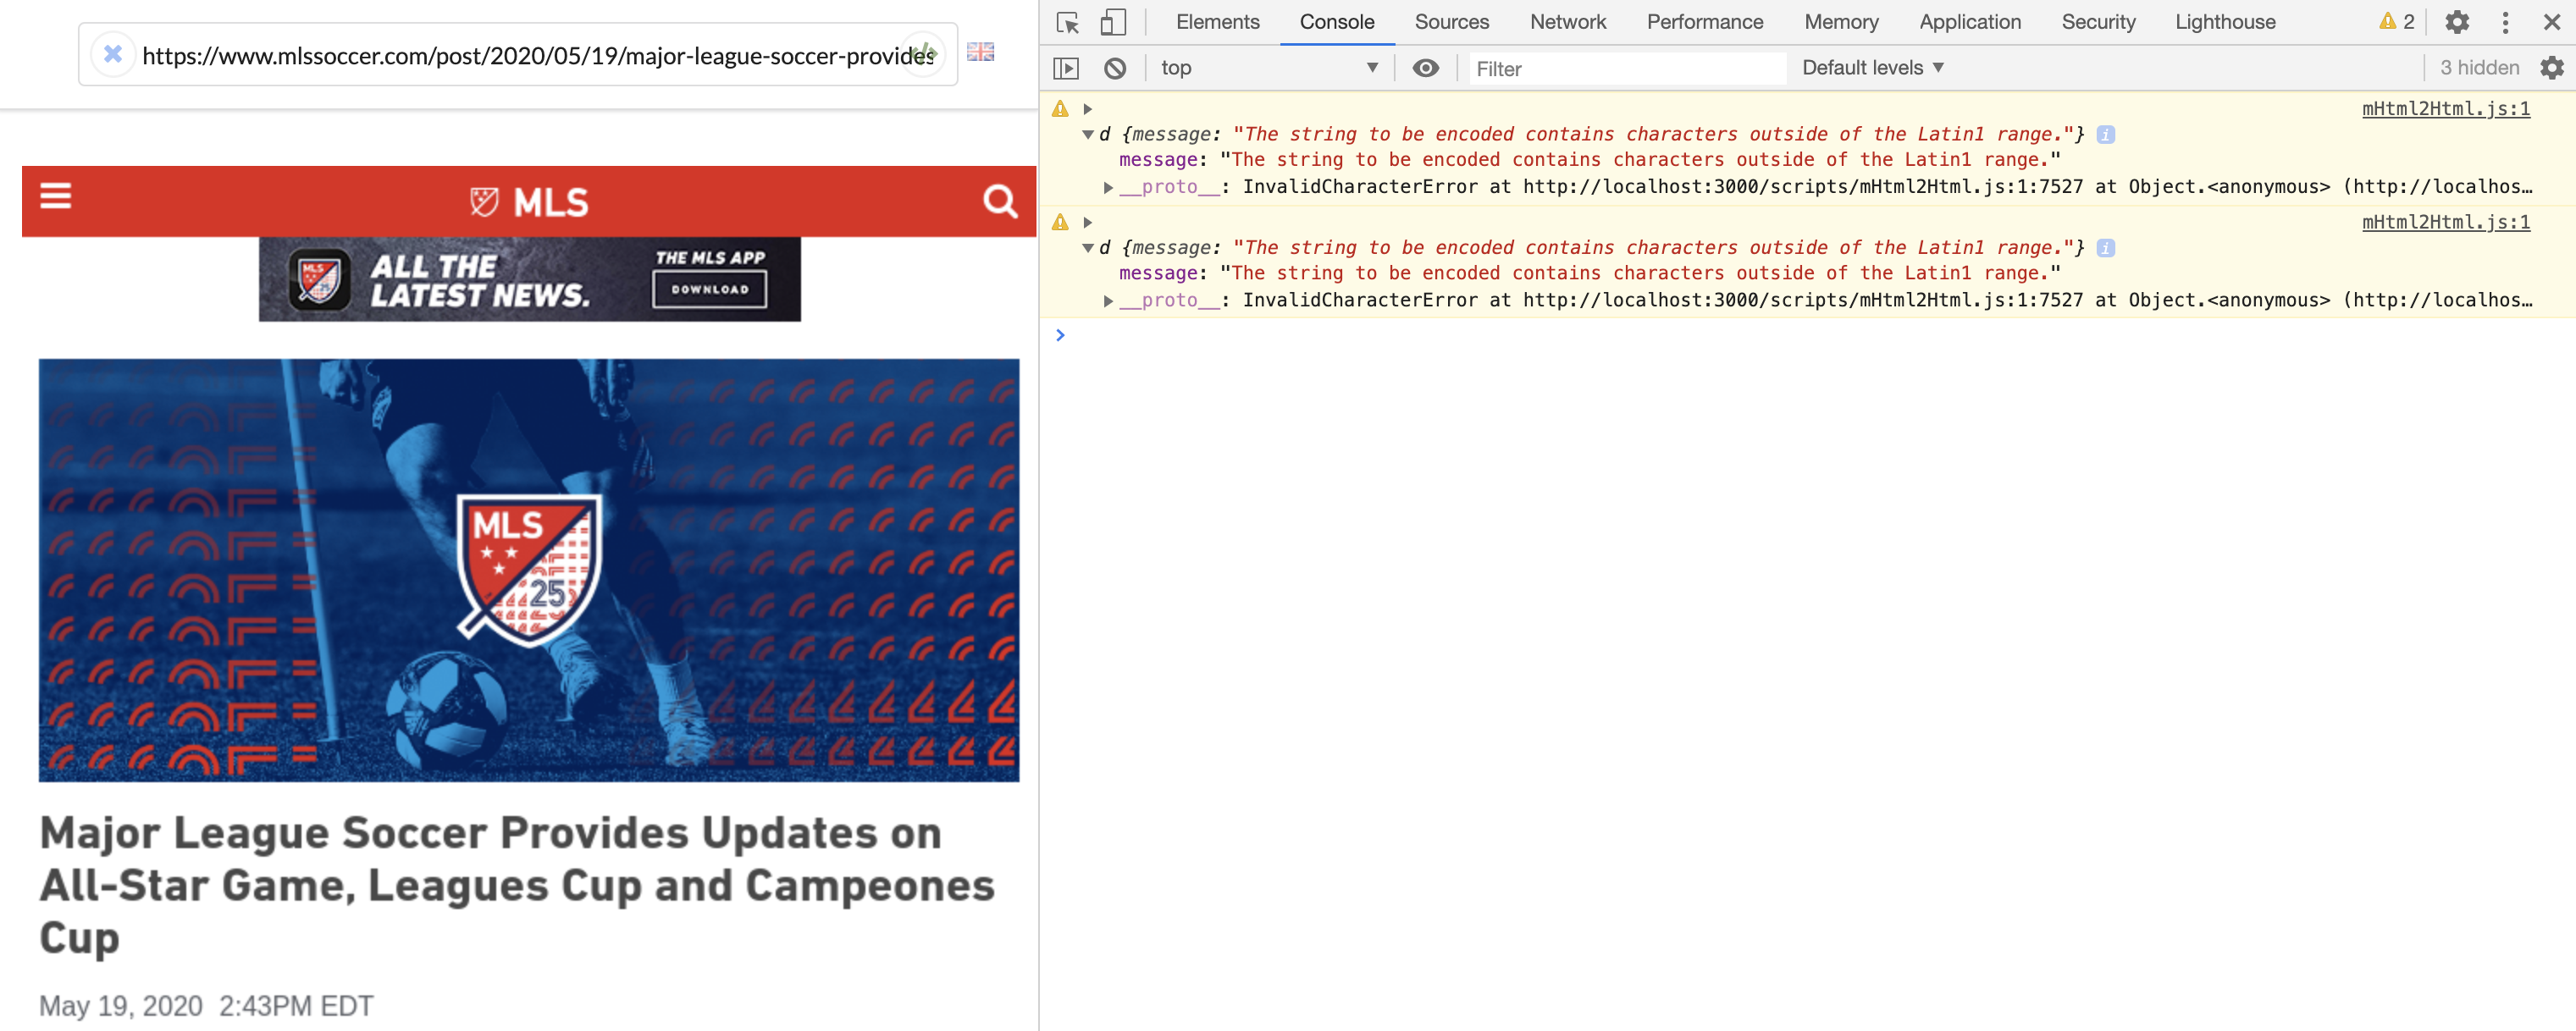The image size is (2576, 1031).
Task: Expand the second warning message group
Action: (1088, 222)
